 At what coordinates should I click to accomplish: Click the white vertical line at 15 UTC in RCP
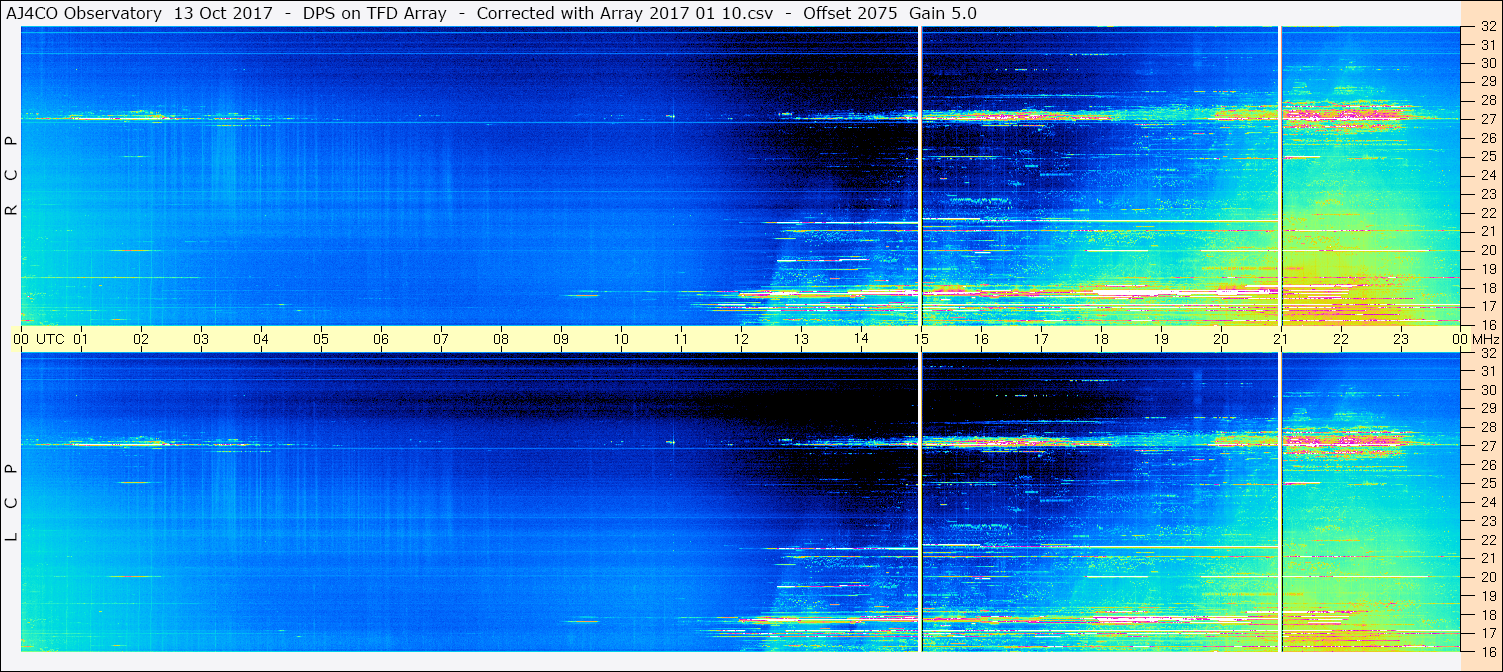pyautogui.click(x=920, y=176)
